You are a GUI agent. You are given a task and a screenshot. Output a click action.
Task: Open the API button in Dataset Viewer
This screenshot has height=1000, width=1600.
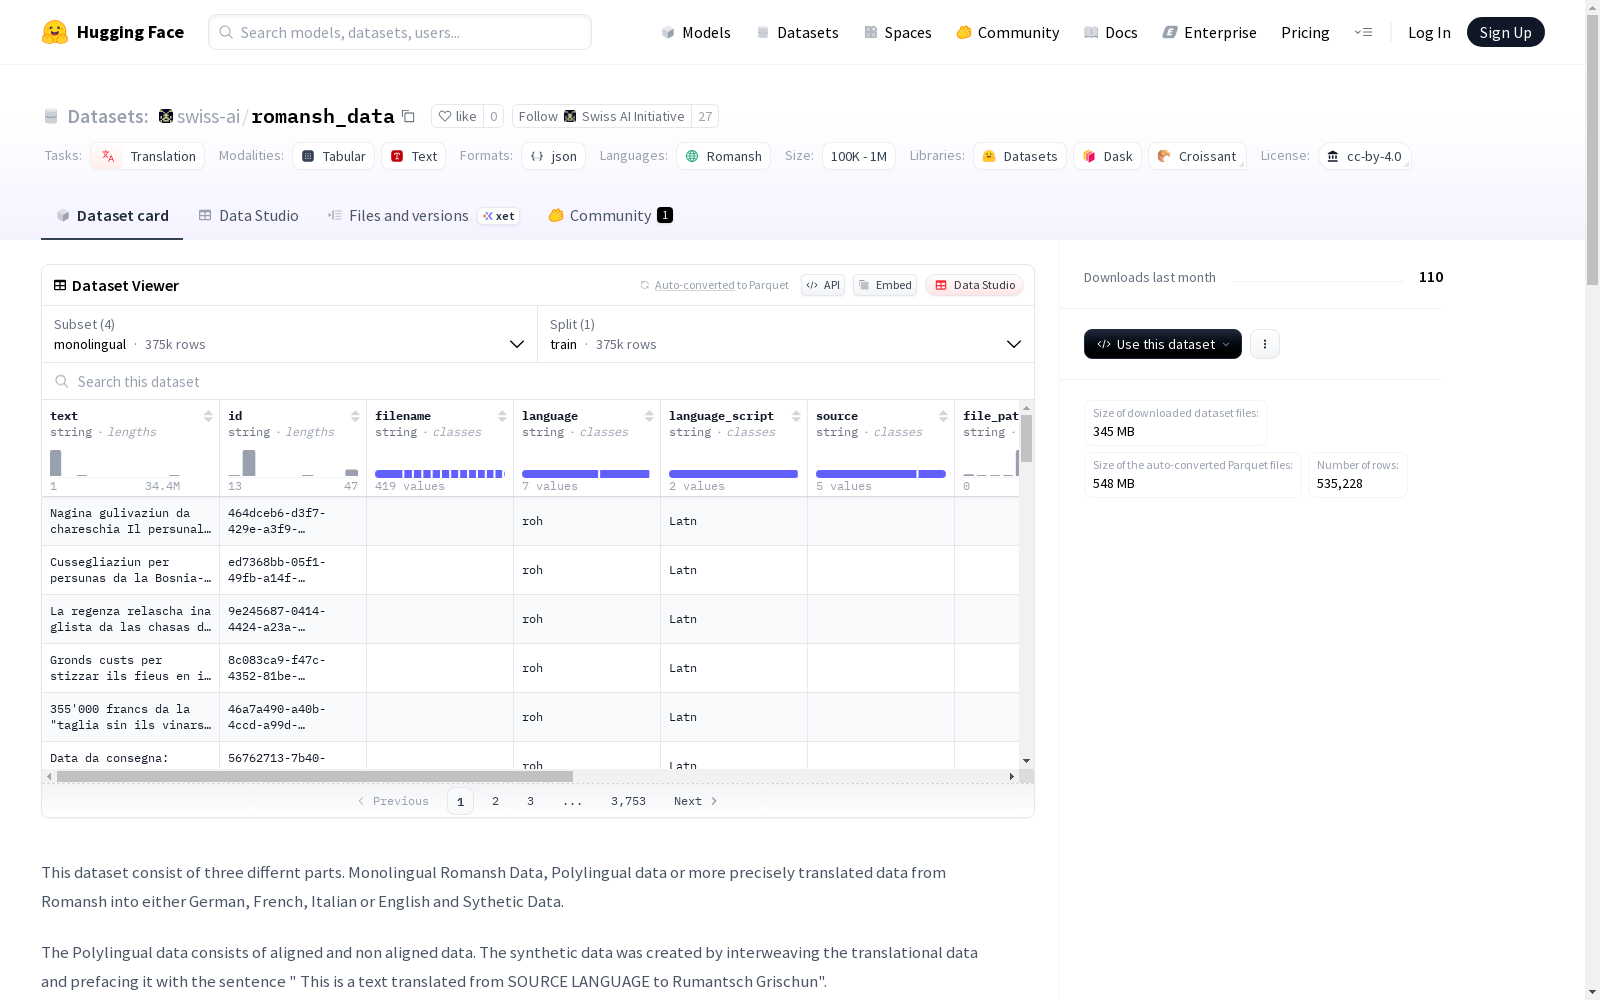[823, 285]
